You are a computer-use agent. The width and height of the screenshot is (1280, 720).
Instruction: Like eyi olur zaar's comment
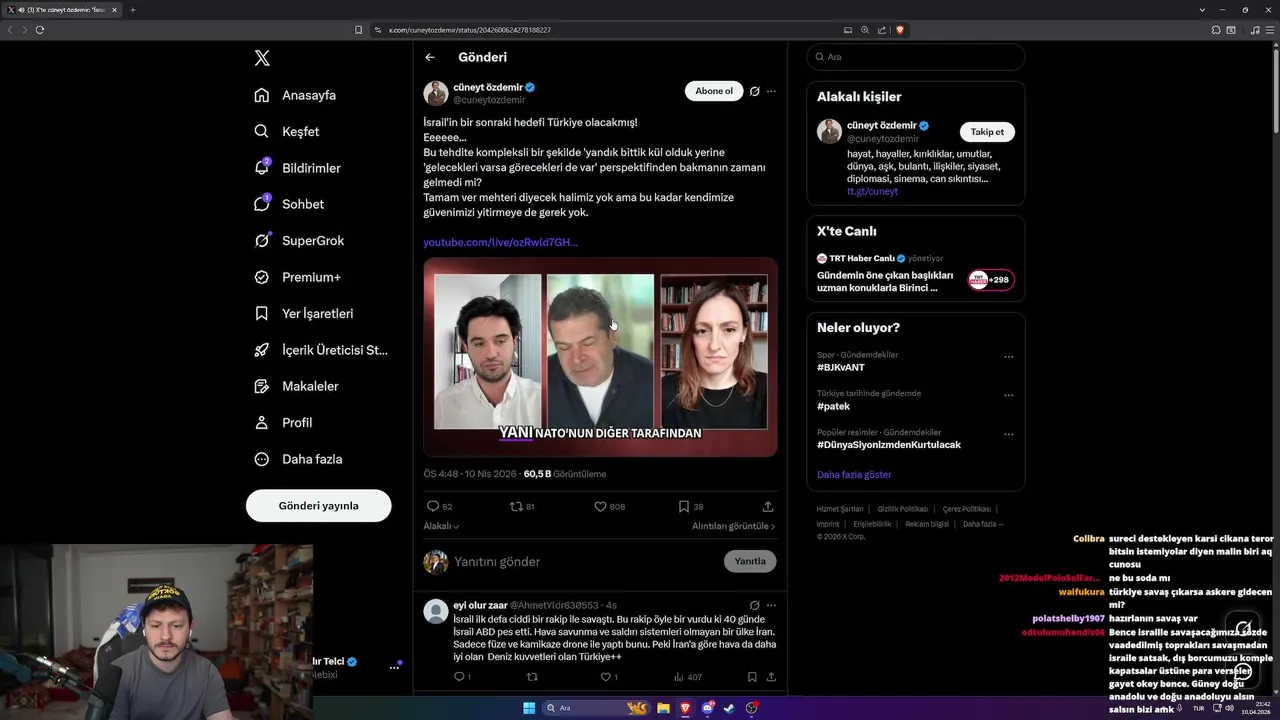605,677
